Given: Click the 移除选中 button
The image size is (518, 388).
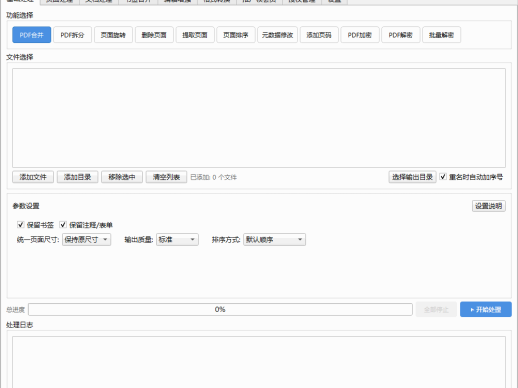Looking at the screenshot, I should 122,177.
